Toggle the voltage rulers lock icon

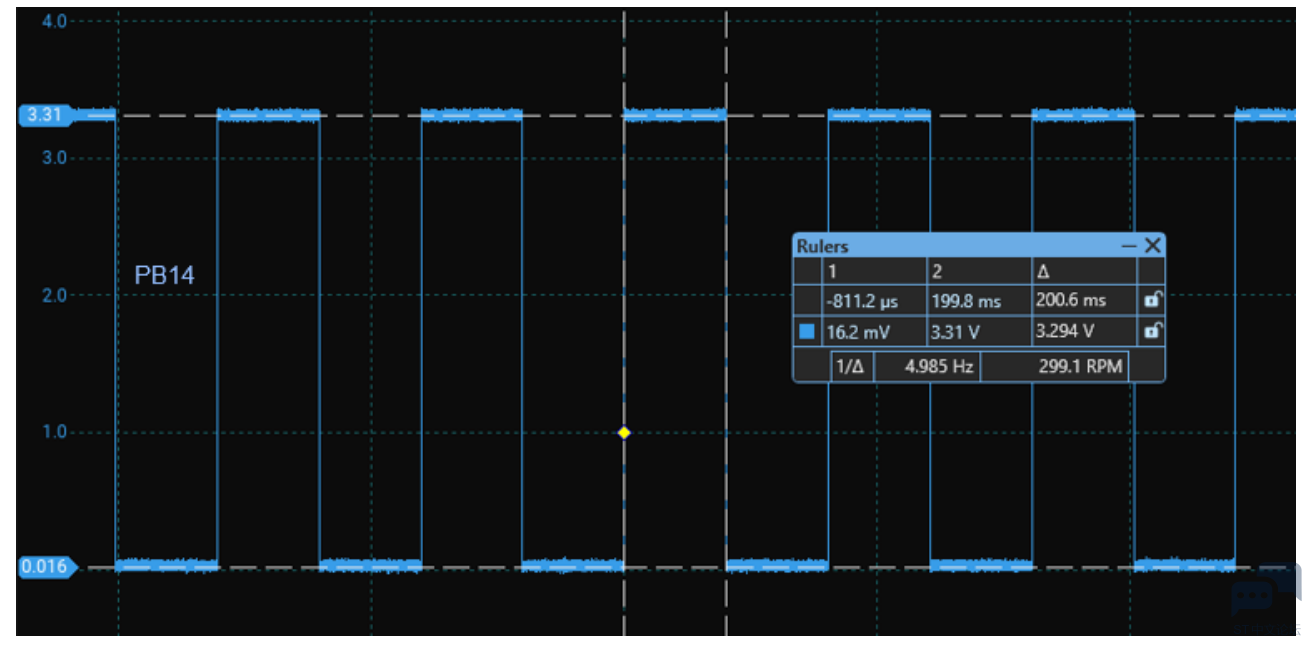(1152, 331)
